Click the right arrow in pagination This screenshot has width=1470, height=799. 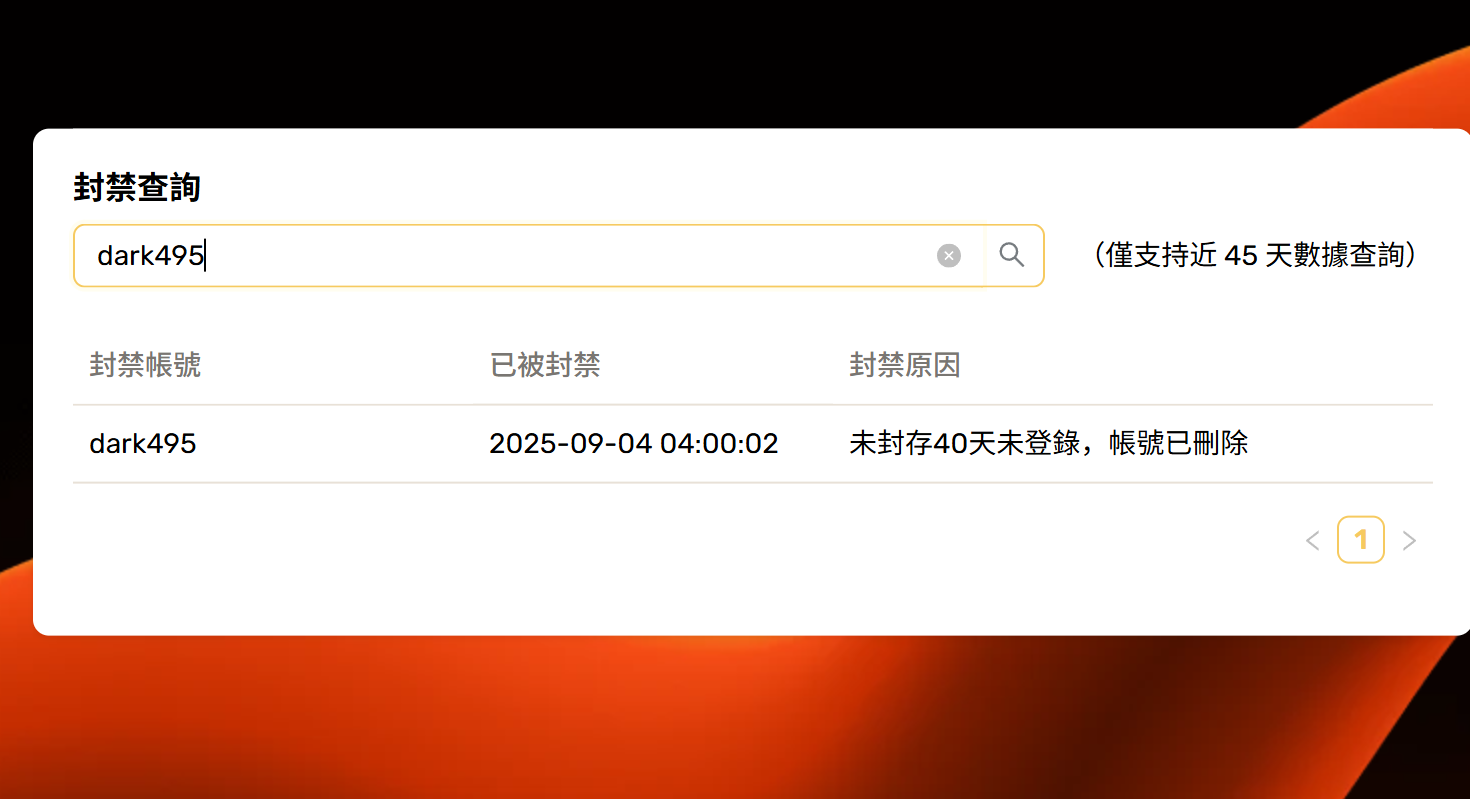point(1410,540)
